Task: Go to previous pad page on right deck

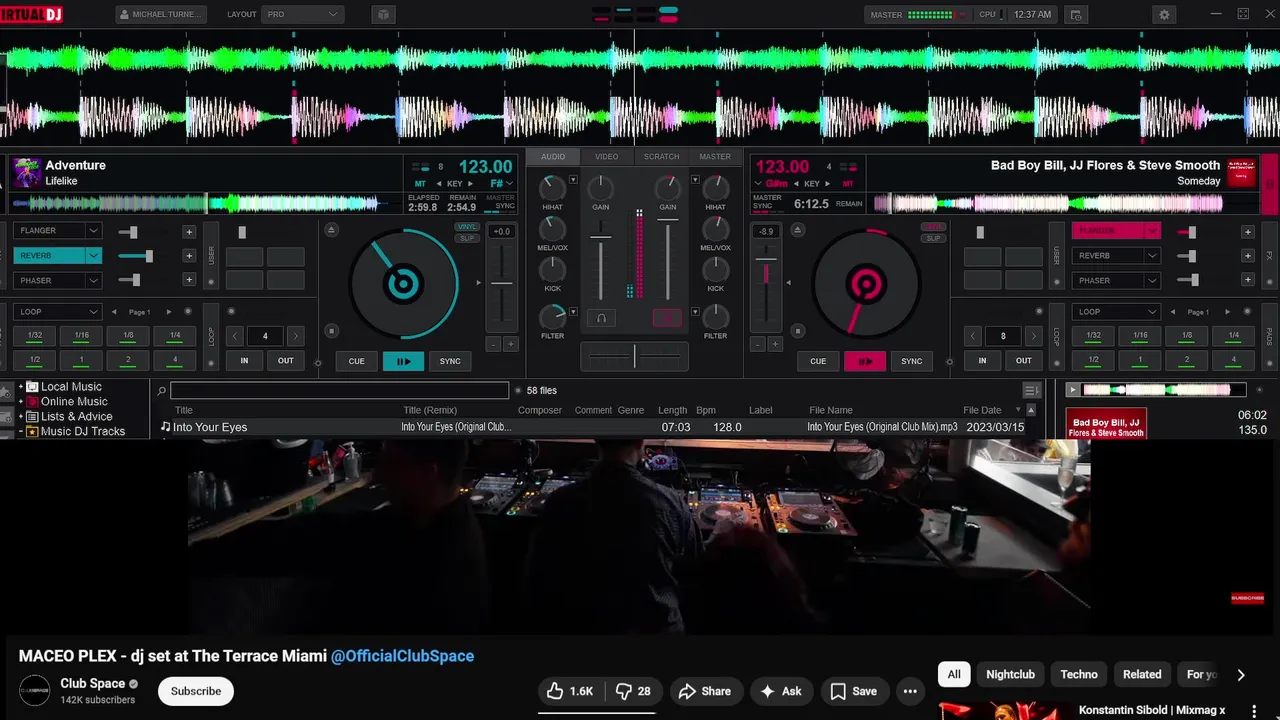Action: [x=1173, y=312]
